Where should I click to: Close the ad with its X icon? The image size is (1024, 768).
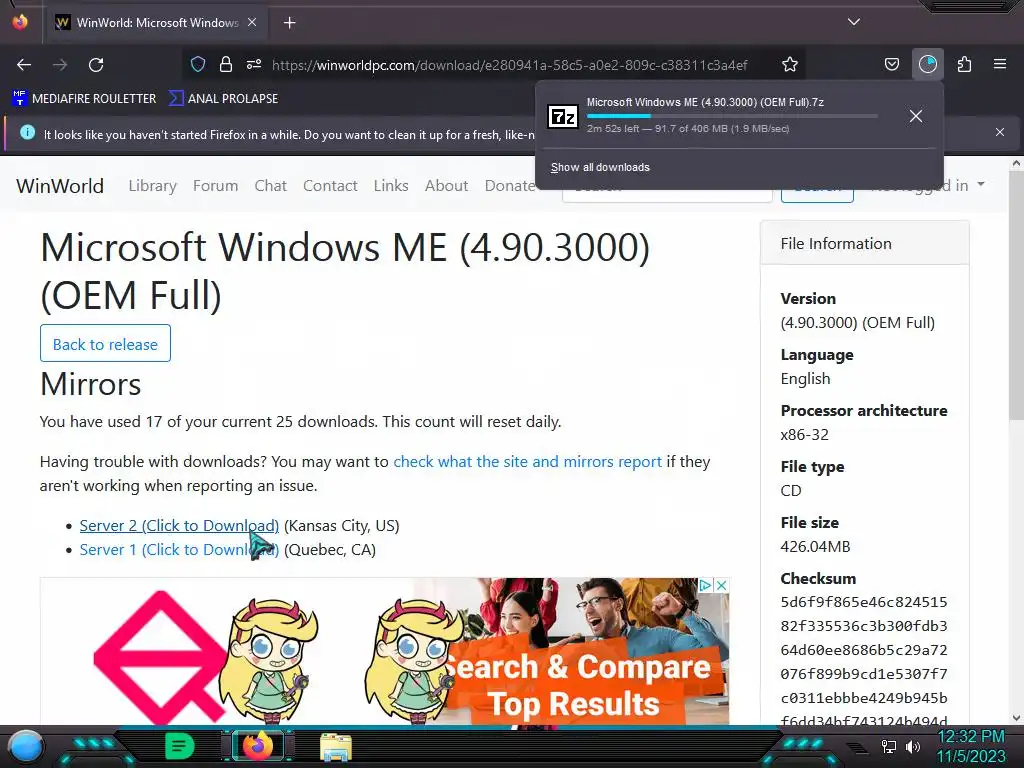(x=722, y=585)
